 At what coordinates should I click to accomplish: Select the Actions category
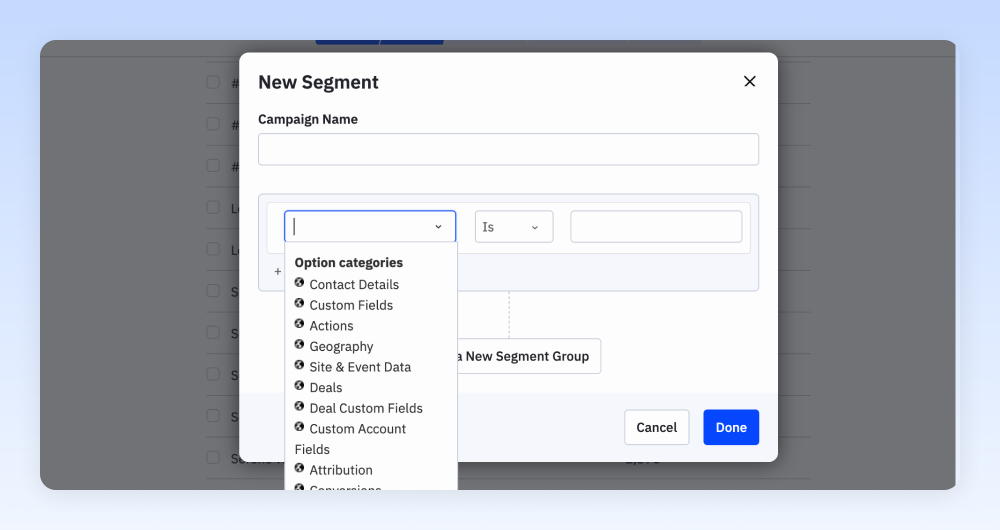(x=331, y=325)
